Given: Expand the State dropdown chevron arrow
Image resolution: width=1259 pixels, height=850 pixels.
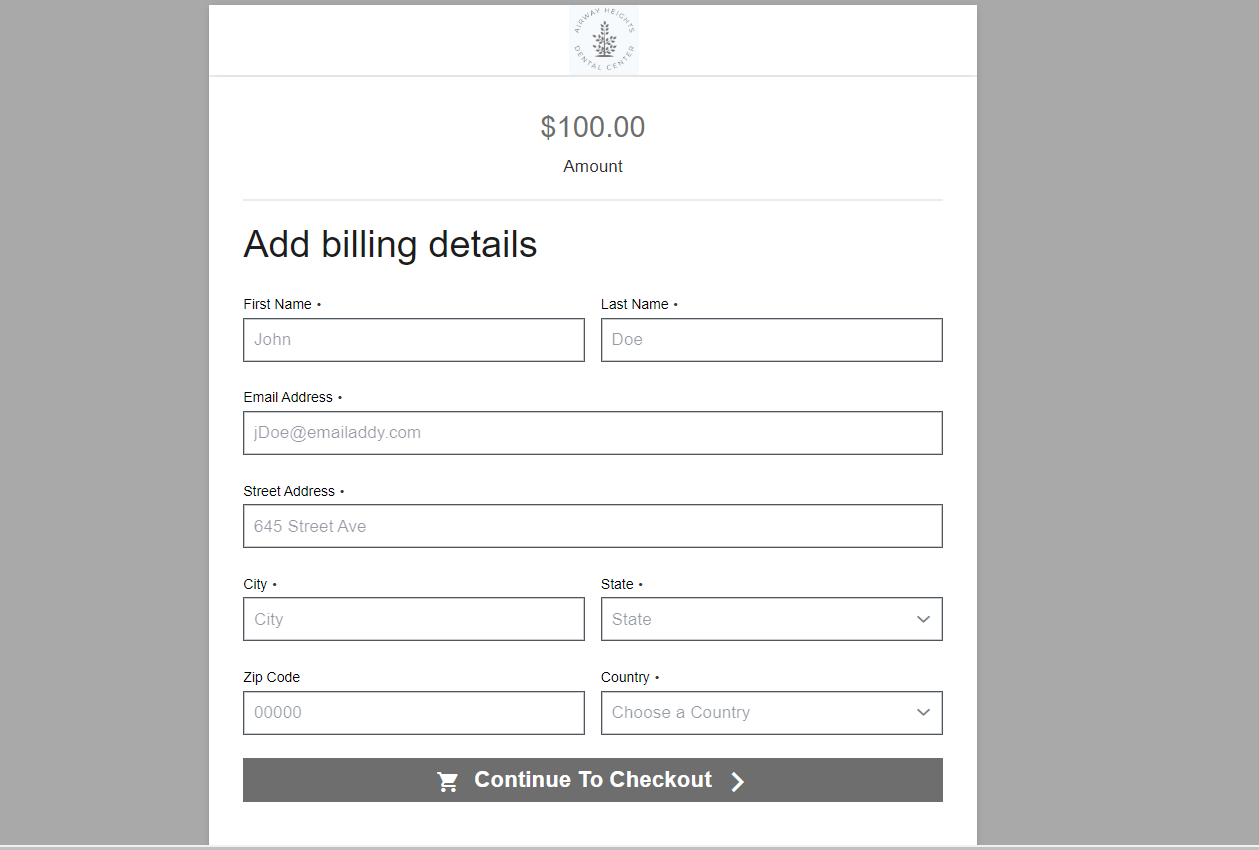Looking at the screenshot, I should pyautogui.click(x=923, y=619).
